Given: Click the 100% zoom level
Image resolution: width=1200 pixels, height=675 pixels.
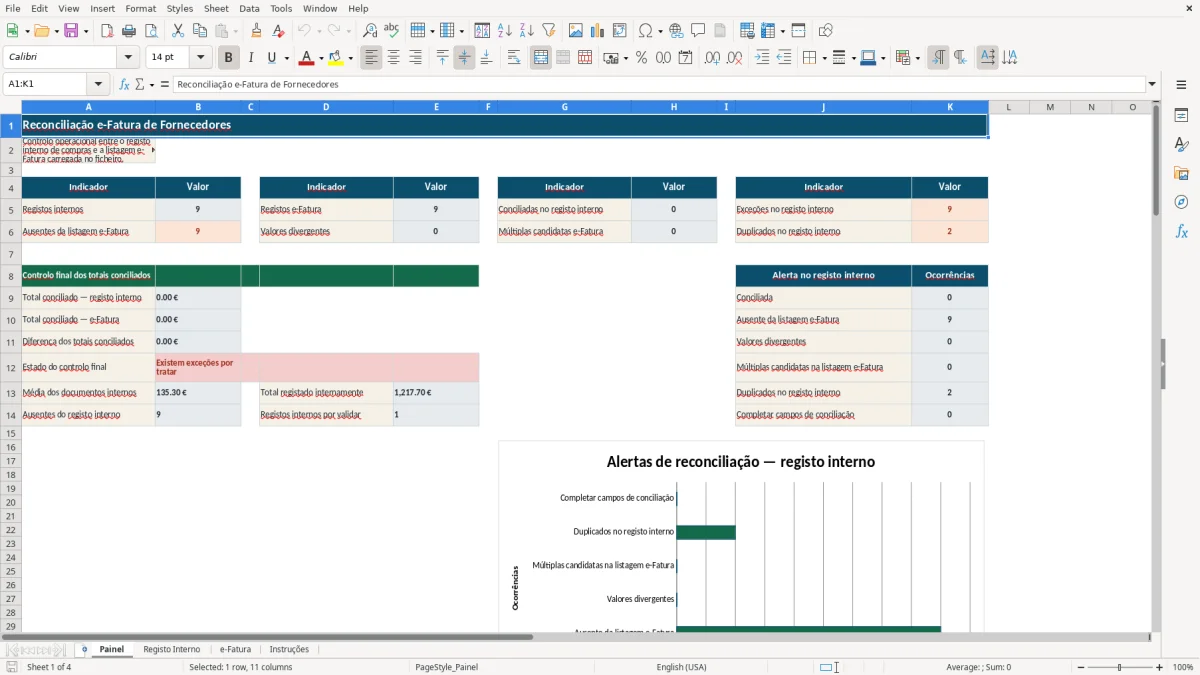Looking at the screenshot, I should point(1183,667).
